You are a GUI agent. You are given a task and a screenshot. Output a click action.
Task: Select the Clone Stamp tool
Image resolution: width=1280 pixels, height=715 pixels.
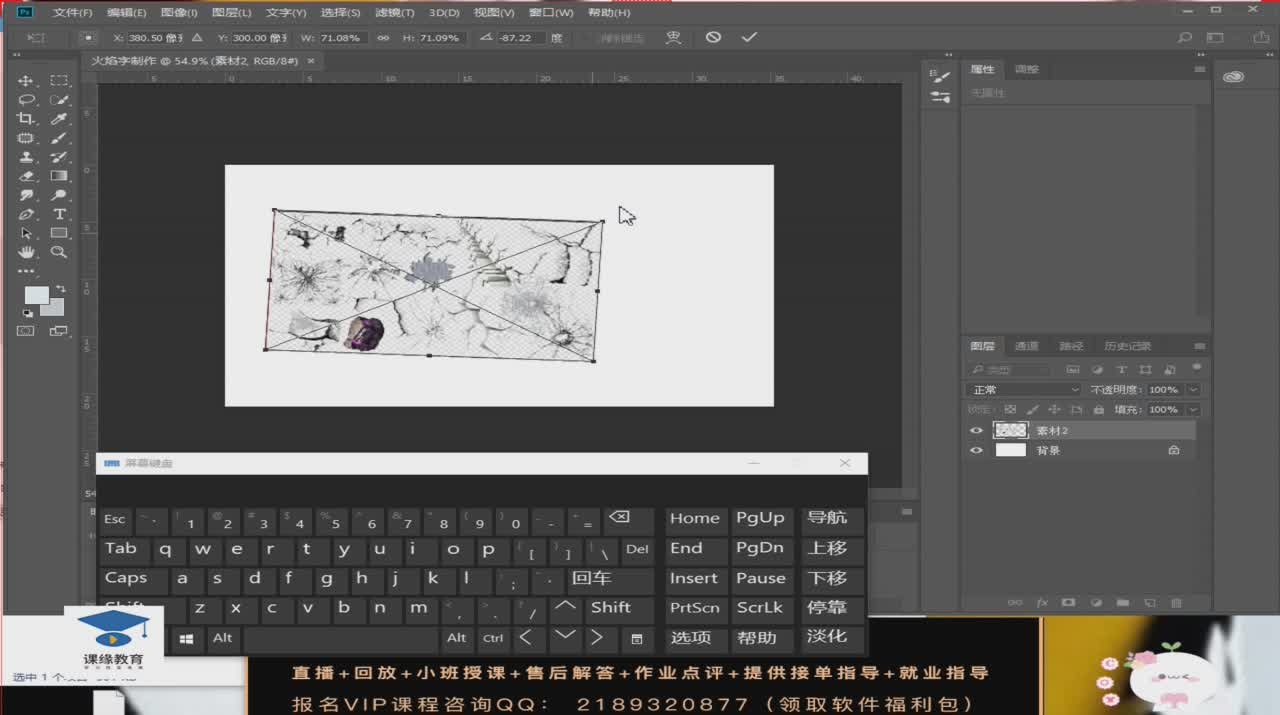coord(26,157)
